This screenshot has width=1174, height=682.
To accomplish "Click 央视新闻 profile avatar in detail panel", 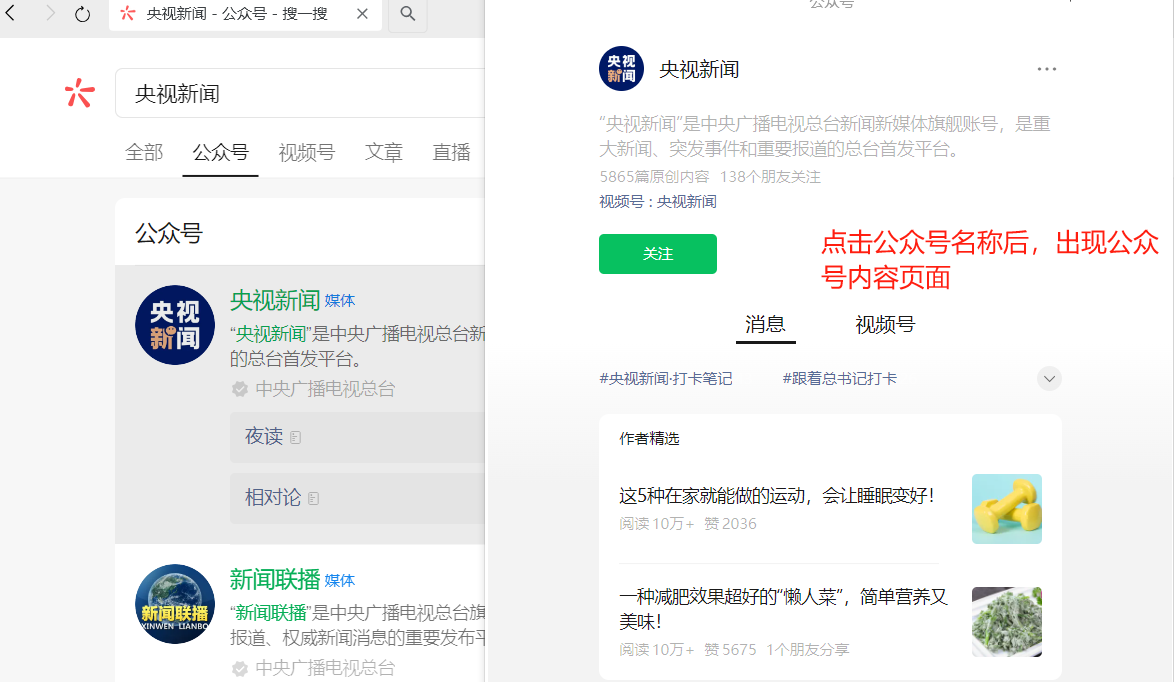I will tap(621, 68).
